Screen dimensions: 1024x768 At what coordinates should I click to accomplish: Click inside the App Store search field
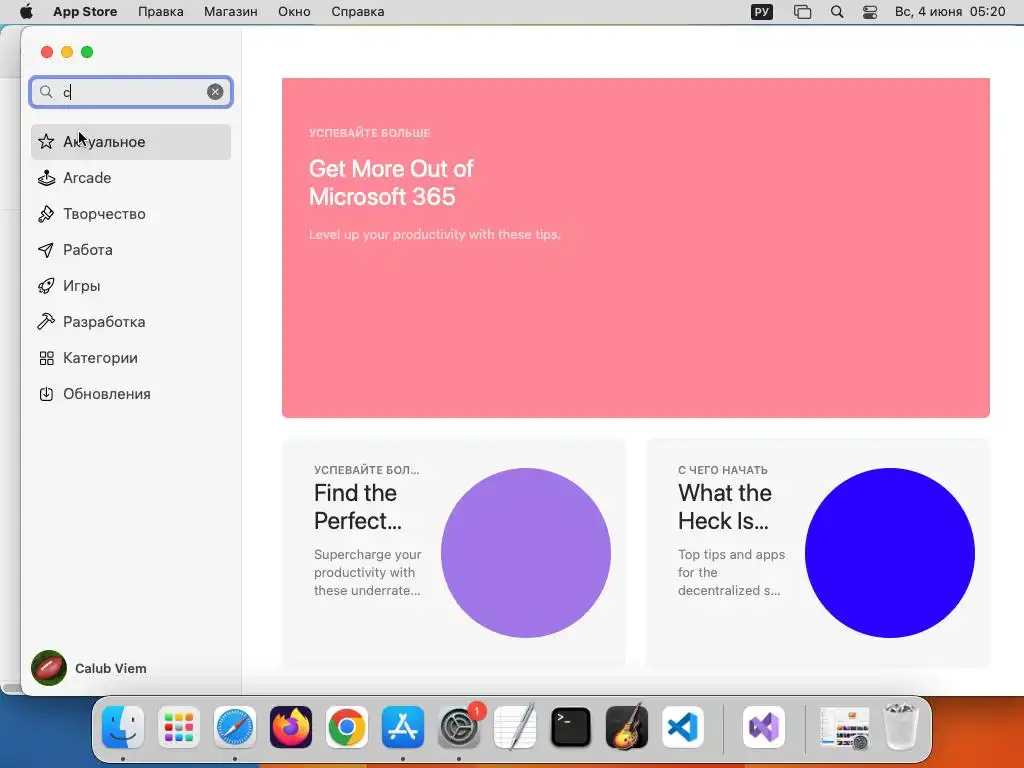(131, 92)
